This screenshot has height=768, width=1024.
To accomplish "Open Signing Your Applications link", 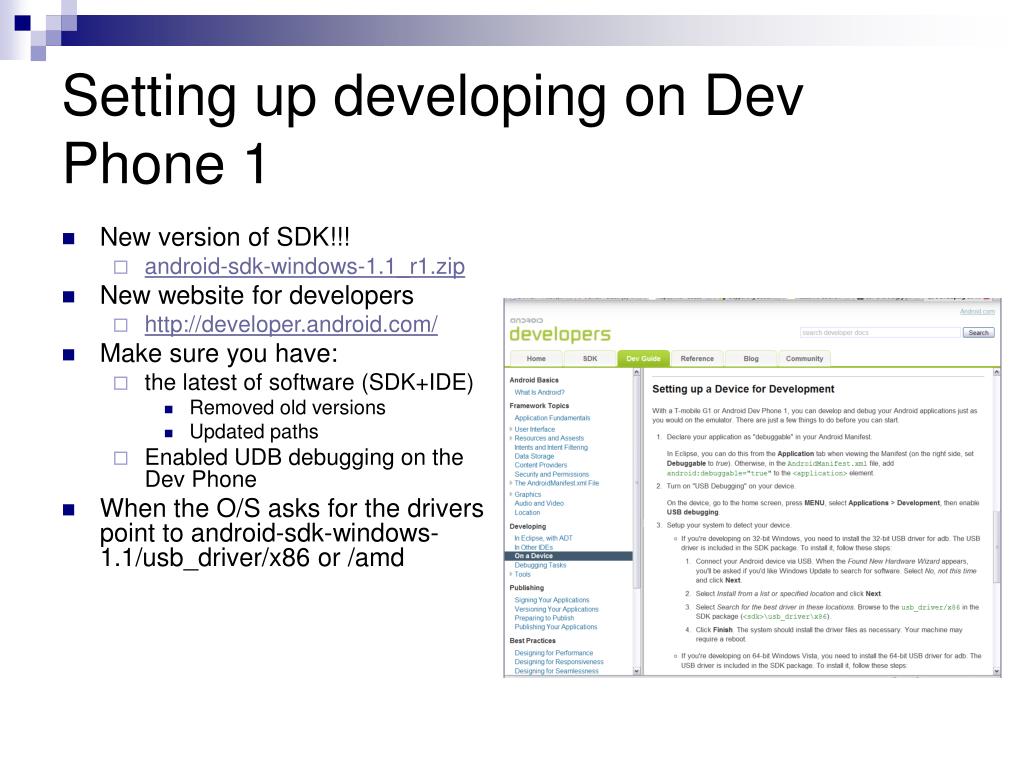I will (x=552, y=600).
